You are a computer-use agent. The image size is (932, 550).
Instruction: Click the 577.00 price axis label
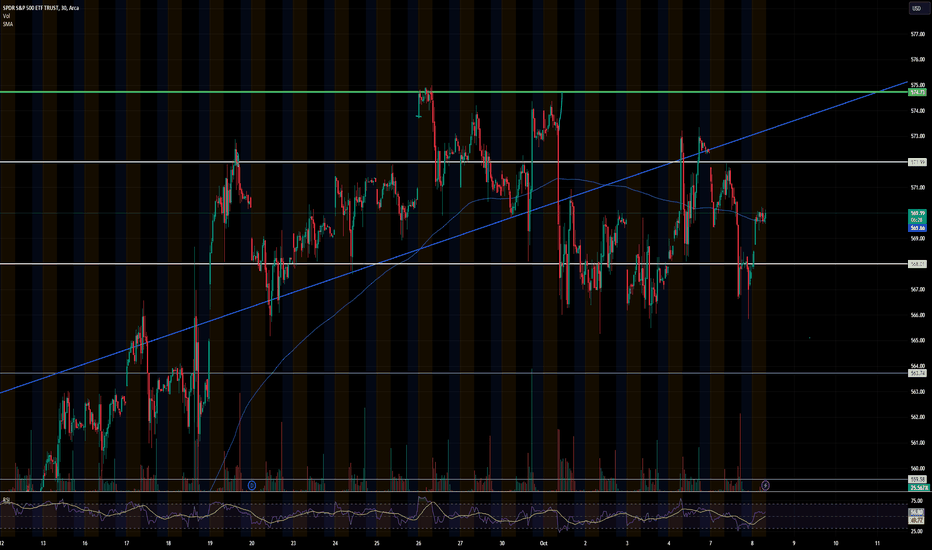point(917,34)
